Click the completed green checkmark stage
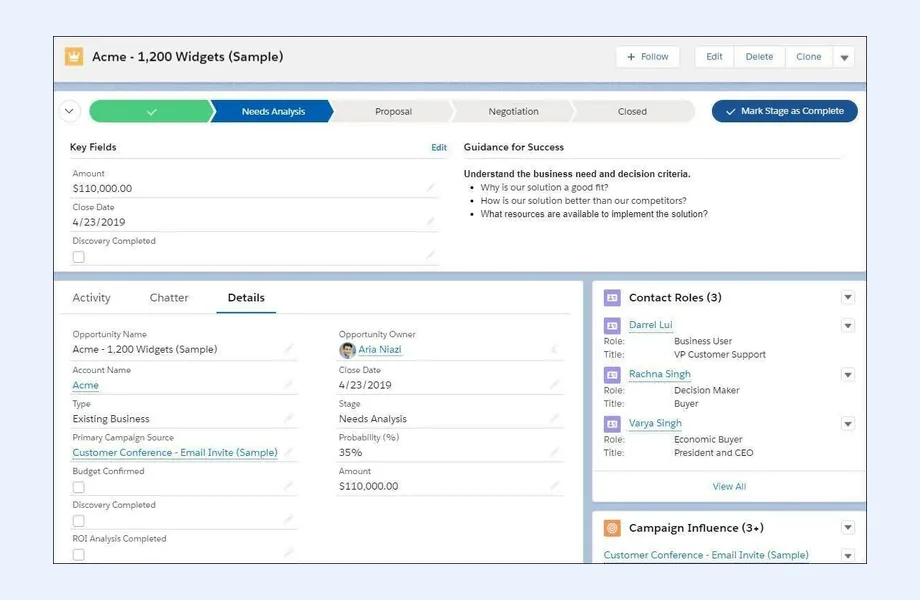The width and height of the screenshot is (920, 600). point(151,111)
